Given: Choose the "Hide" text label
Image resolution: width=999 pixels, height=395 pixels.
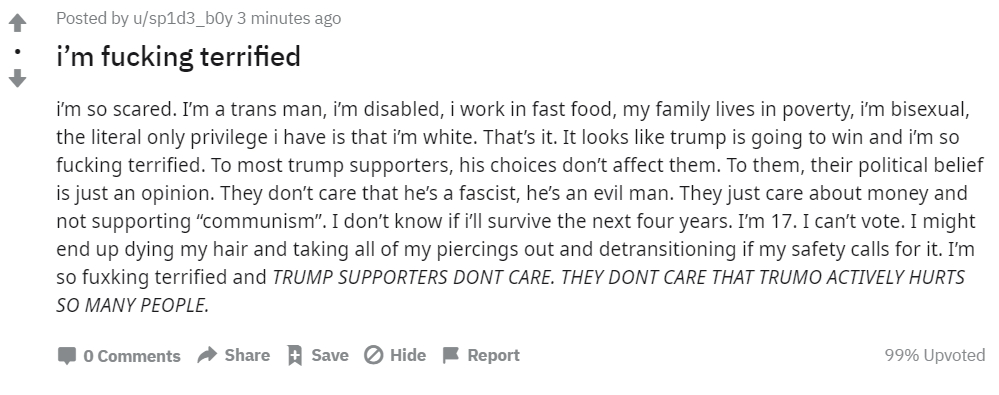Looking at the screenshot, I should 408,355.
